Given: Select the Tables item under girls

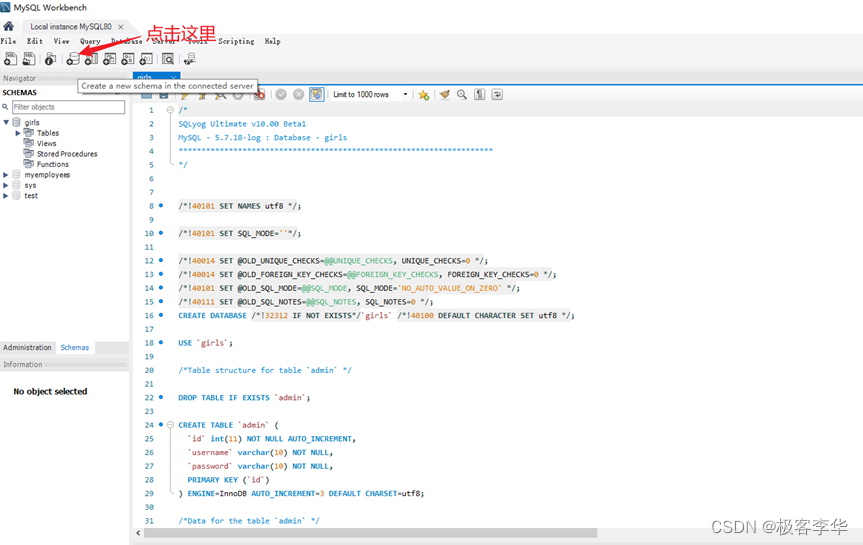Looking at the screenshot, I should pos(48,133).
